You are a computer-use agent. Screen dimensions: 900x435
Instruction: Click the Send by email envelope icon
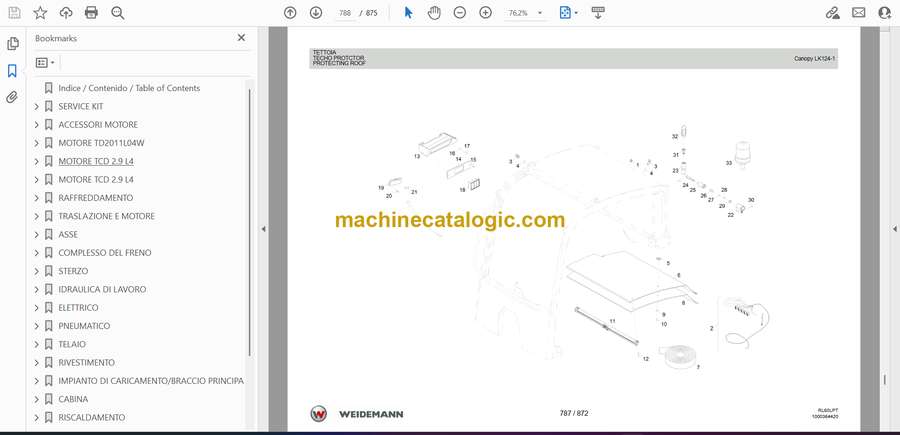tap(859, 13)
